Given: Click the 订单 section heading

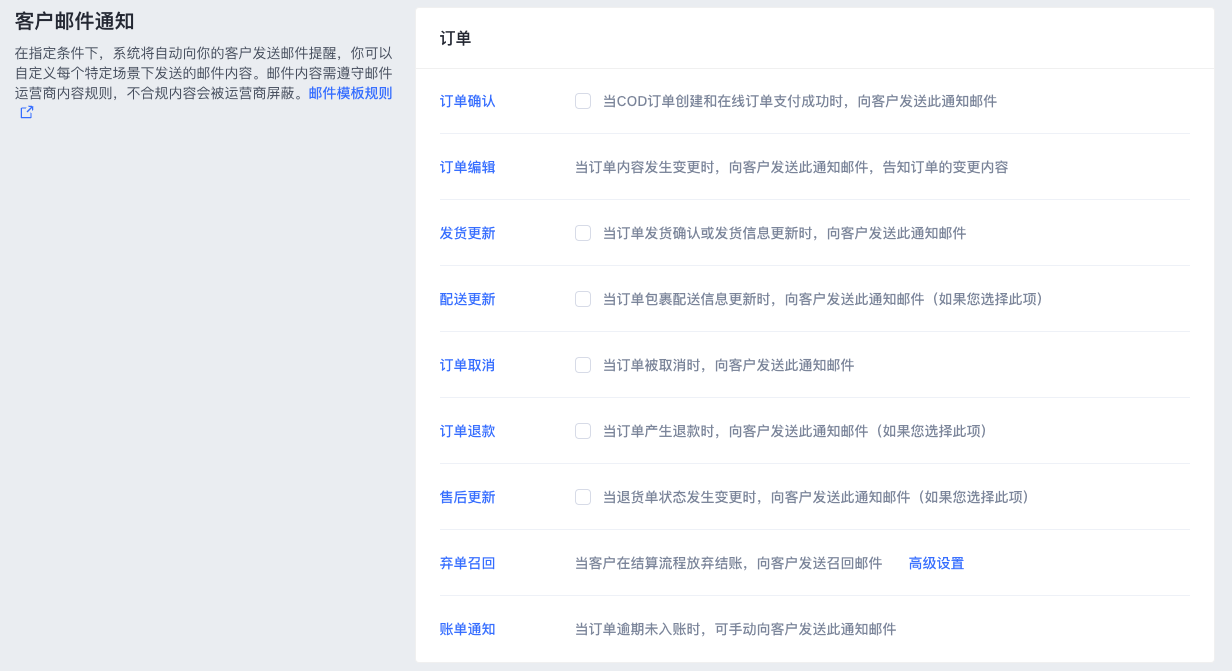Looking at the screenshot, I should click(455, 39).
